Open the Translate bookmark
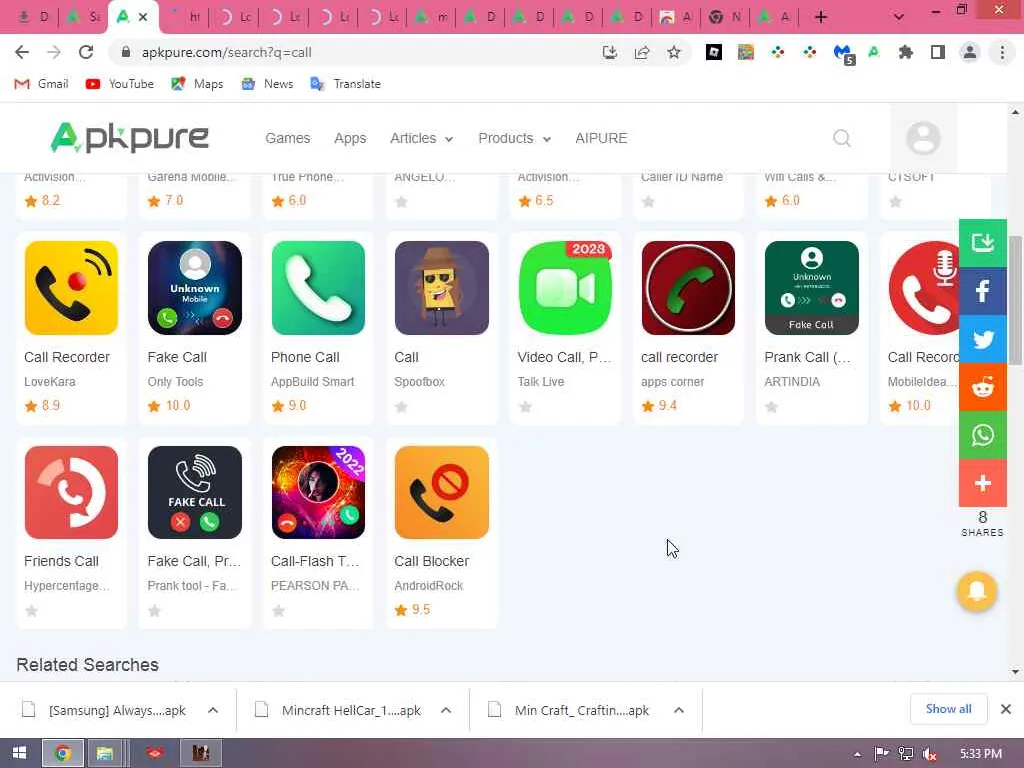1024x768 pixels. (345, 84)
